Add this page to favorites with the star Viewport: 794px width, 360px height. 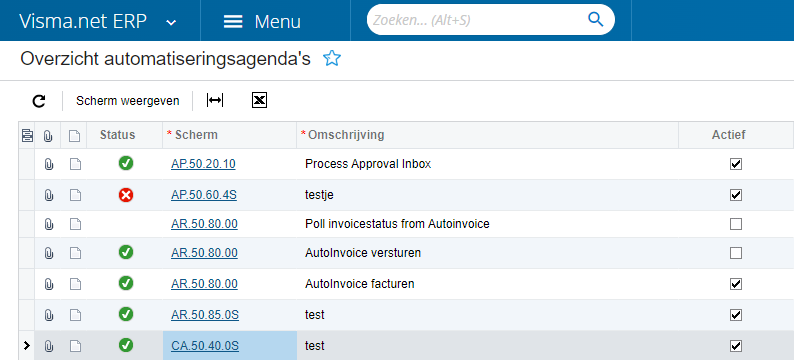tap(332, 59)
